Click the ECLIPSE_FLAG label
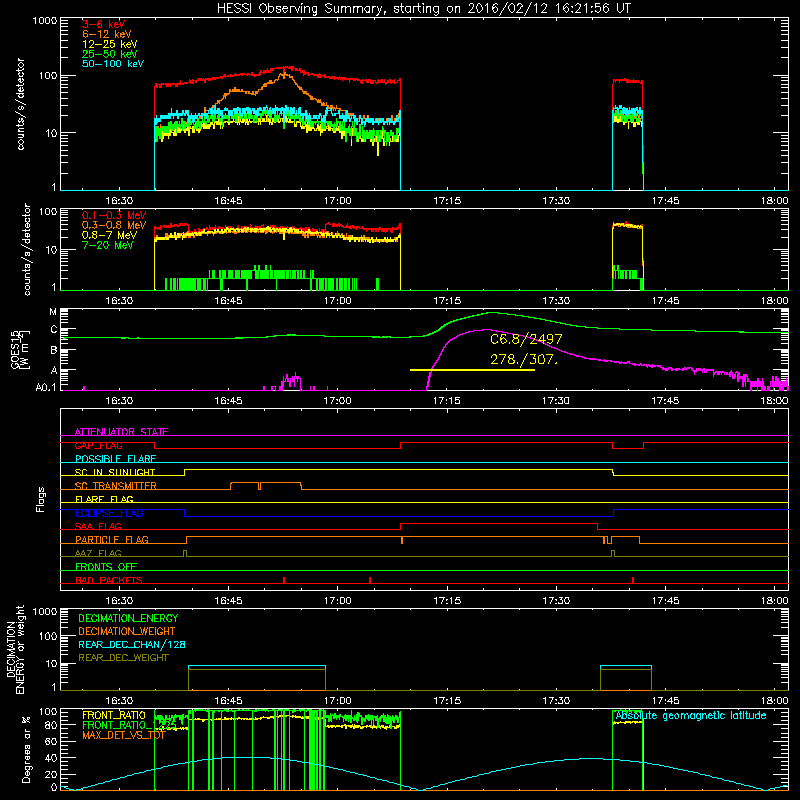Screen dimensions: 800x800 109,513
